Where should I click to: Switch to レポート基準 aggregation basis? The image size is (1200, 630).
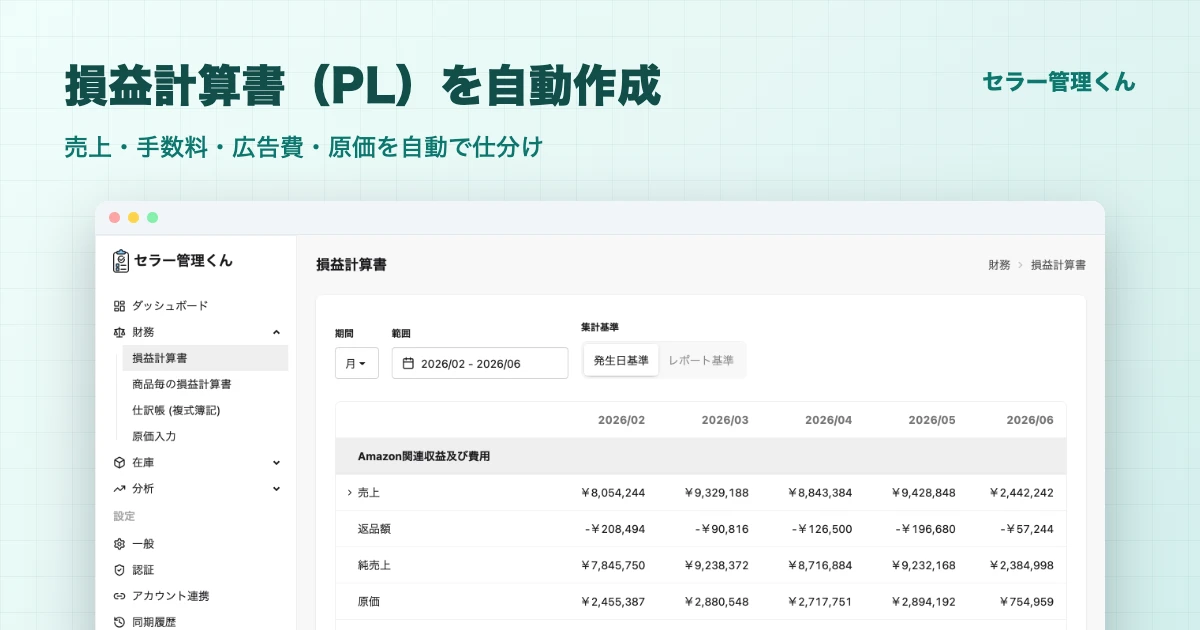[x=701, y=360]
